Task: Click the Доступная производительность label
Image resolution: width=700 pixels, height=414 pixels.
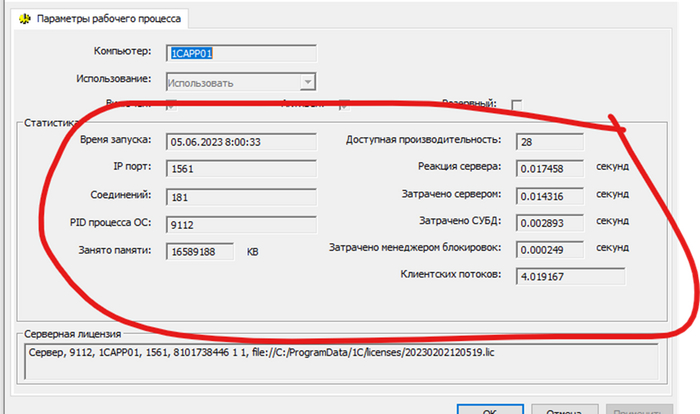Action: pos(423,140)
